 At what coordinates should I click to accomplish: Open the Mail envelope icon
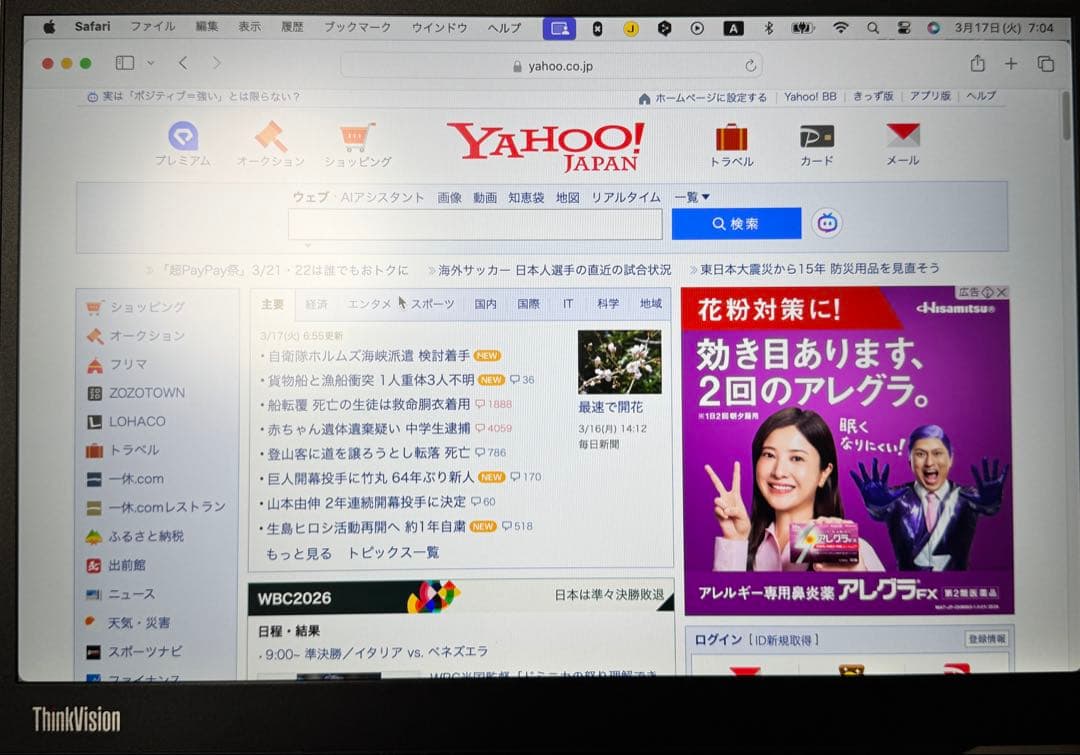(x=903, y=136)
